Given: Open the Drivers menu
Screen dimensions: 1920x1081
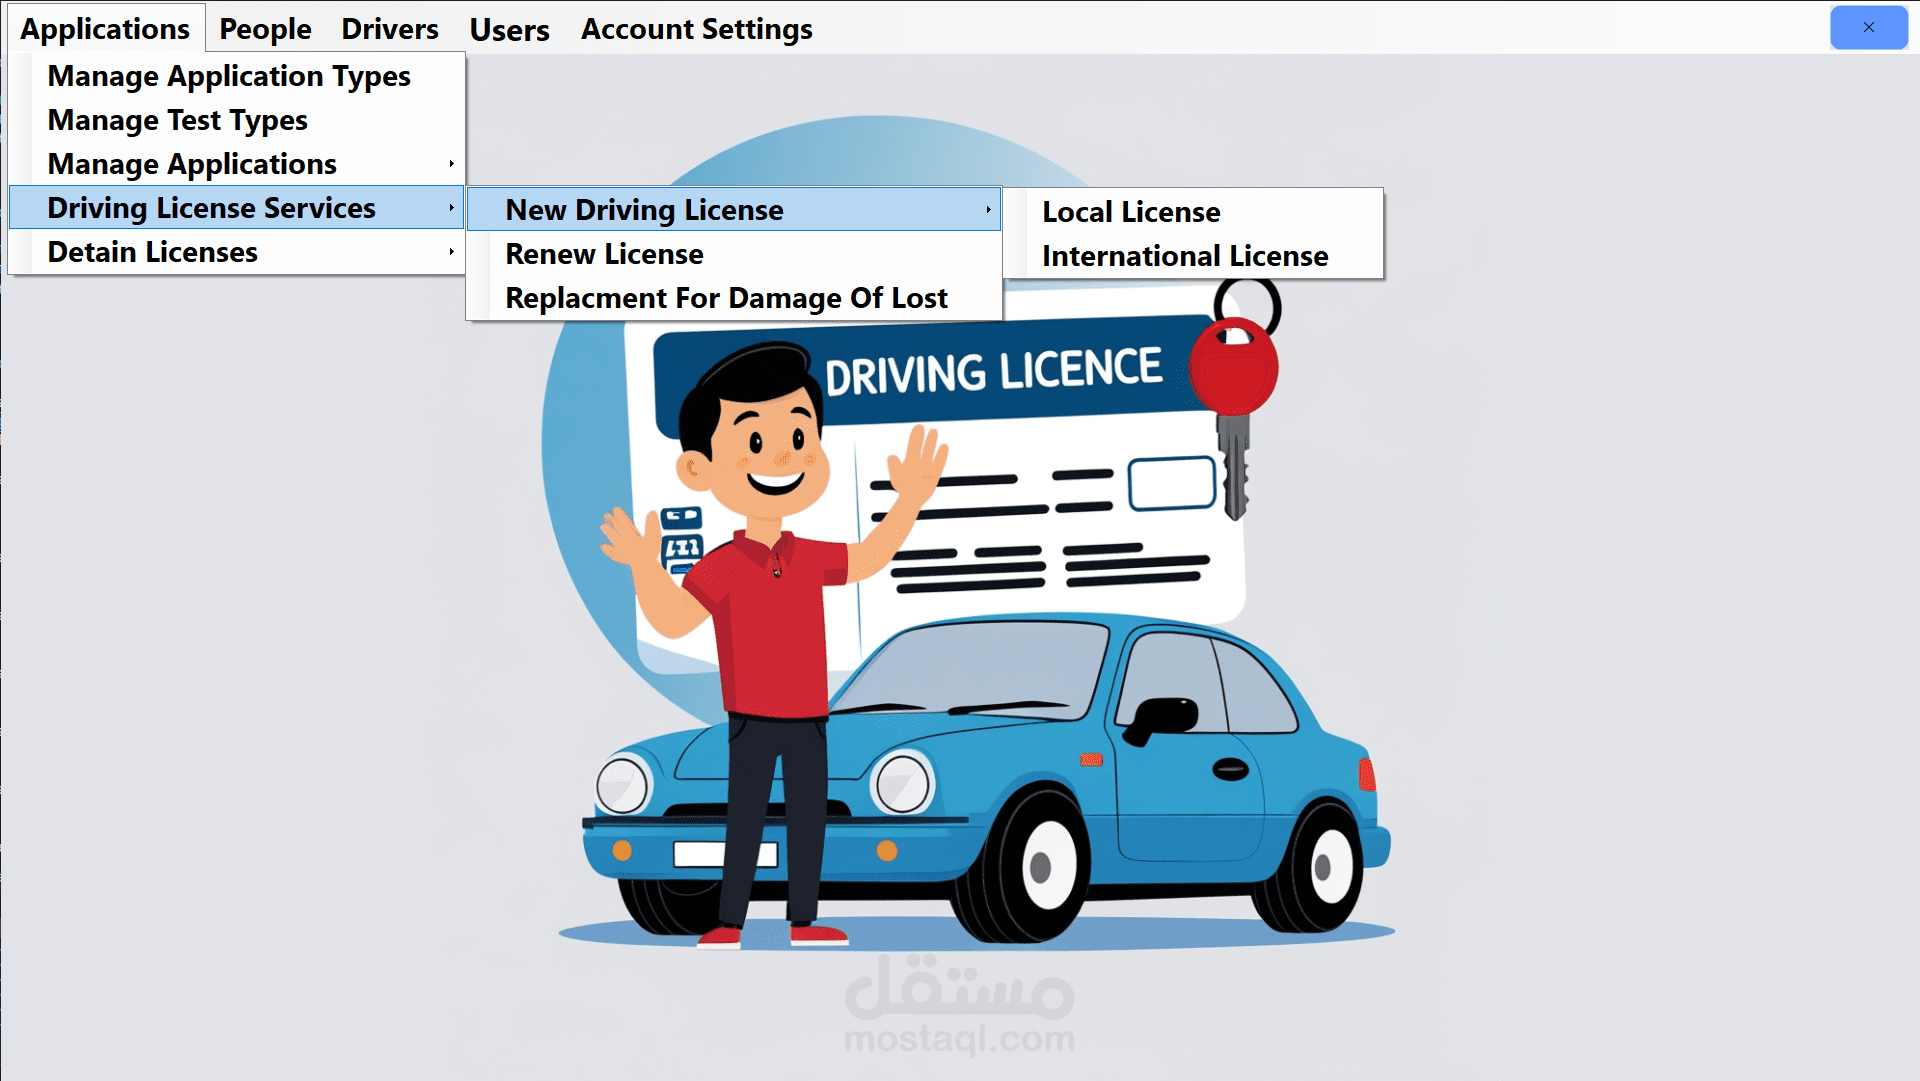Looking at the screenshot, I should click(389, 29).
